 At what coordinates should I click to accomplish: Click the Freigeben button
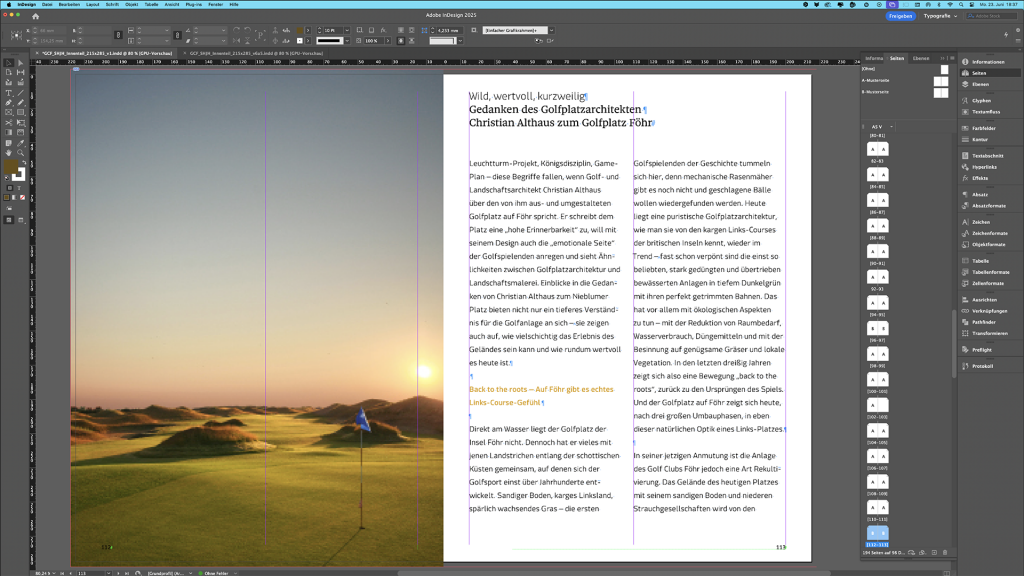900,16
